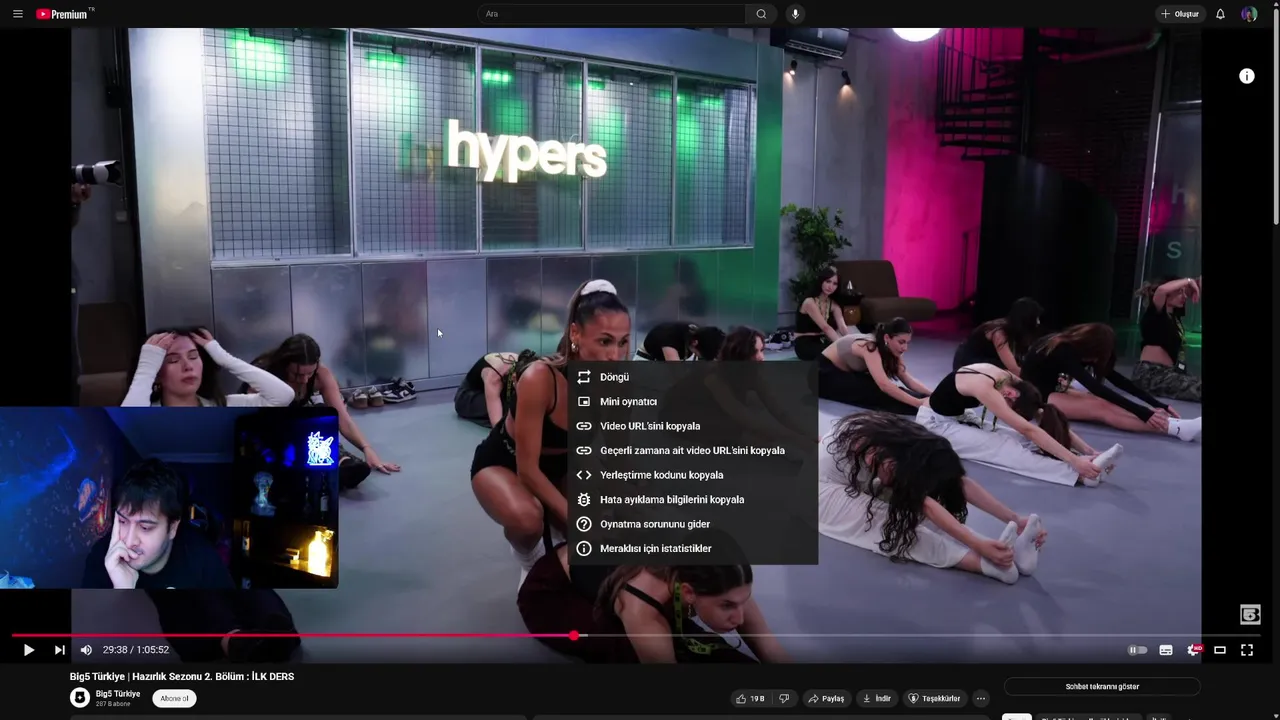This screenshot has height=720, width=1280.
Task: Open the account avatar menu
Action: coord(1249,14)
